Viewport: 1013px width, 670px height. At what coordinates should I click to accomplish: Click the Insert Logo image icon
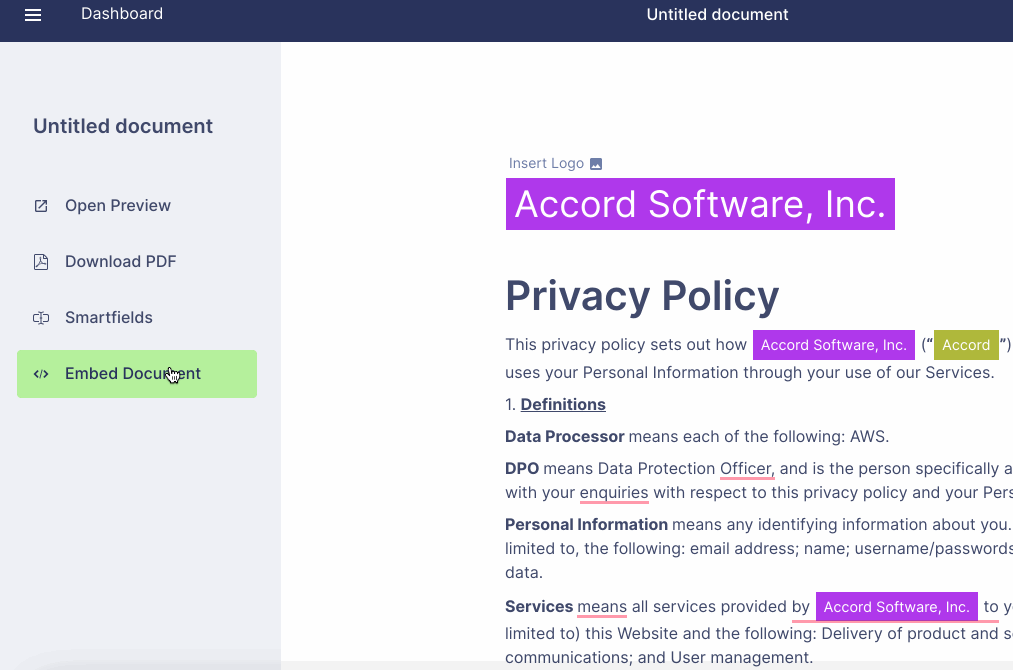tap(596, 164)
